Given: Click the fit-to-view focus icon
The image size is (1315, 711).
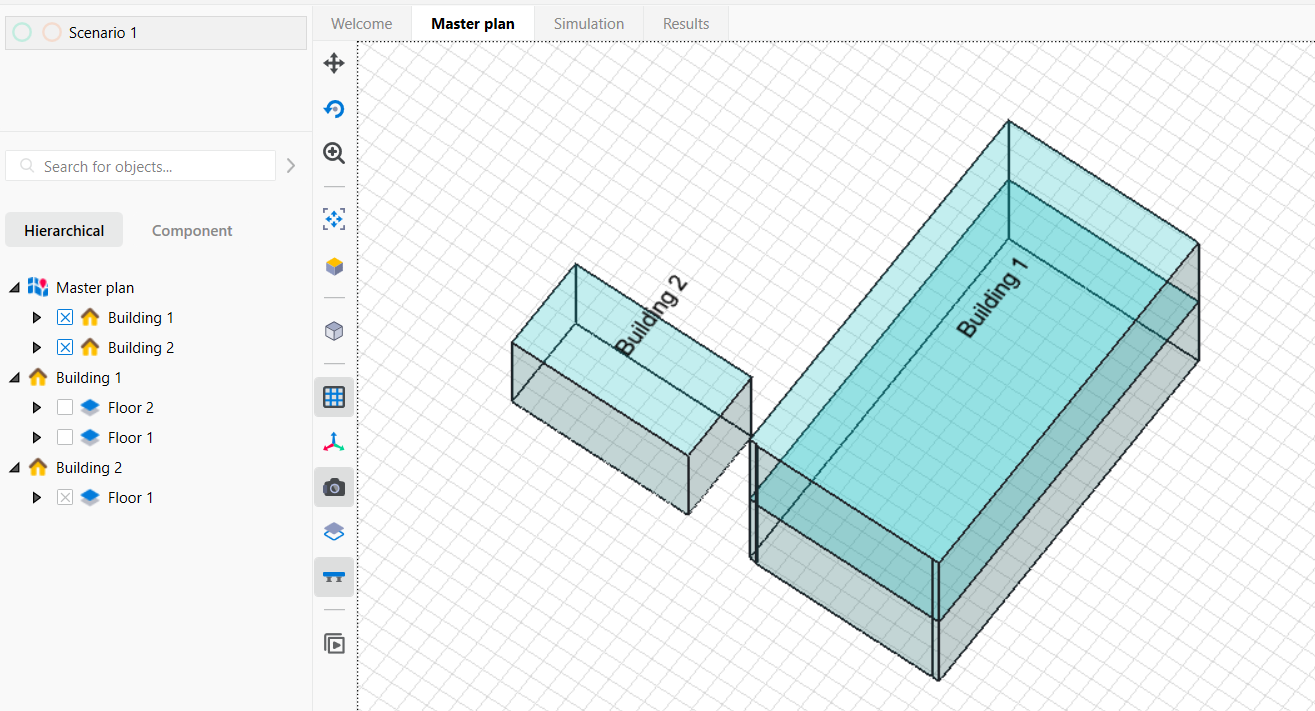Looking at the screenshot, I should (x=334, y=219).
